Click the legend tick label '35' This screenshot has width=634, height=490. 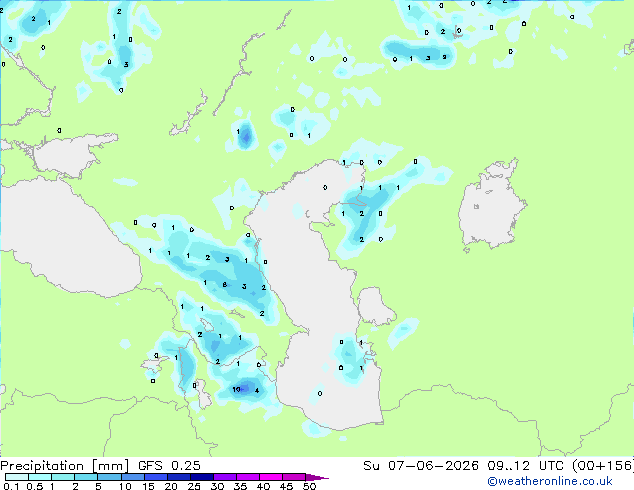click(x=240, y=486)
